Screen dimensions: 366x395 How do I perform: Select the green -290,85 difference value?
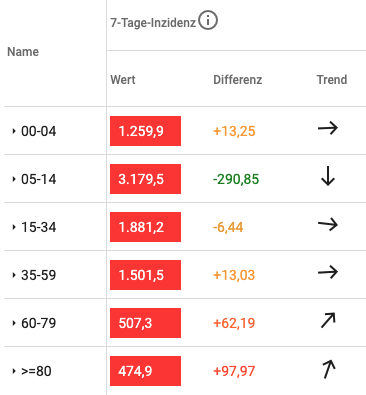pos(236,179)
